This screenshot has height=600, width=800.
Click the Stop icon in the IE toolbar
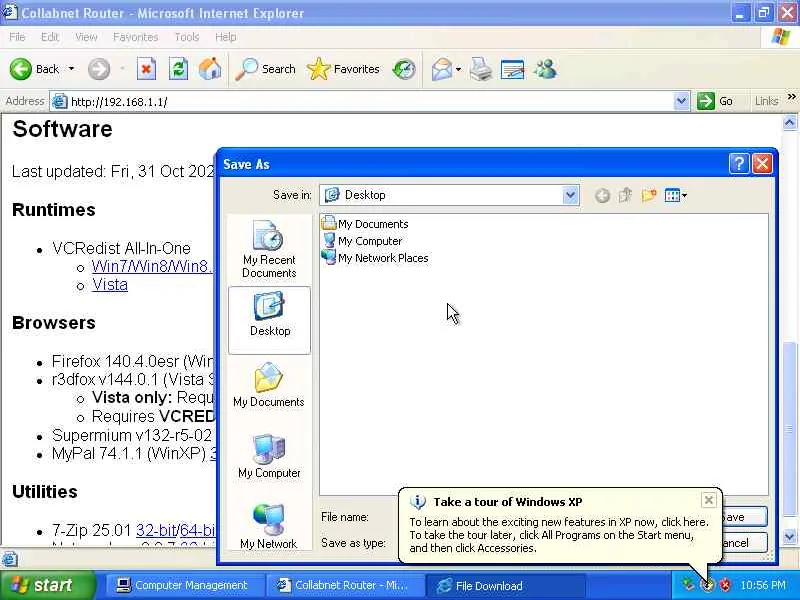coord(146,69)
